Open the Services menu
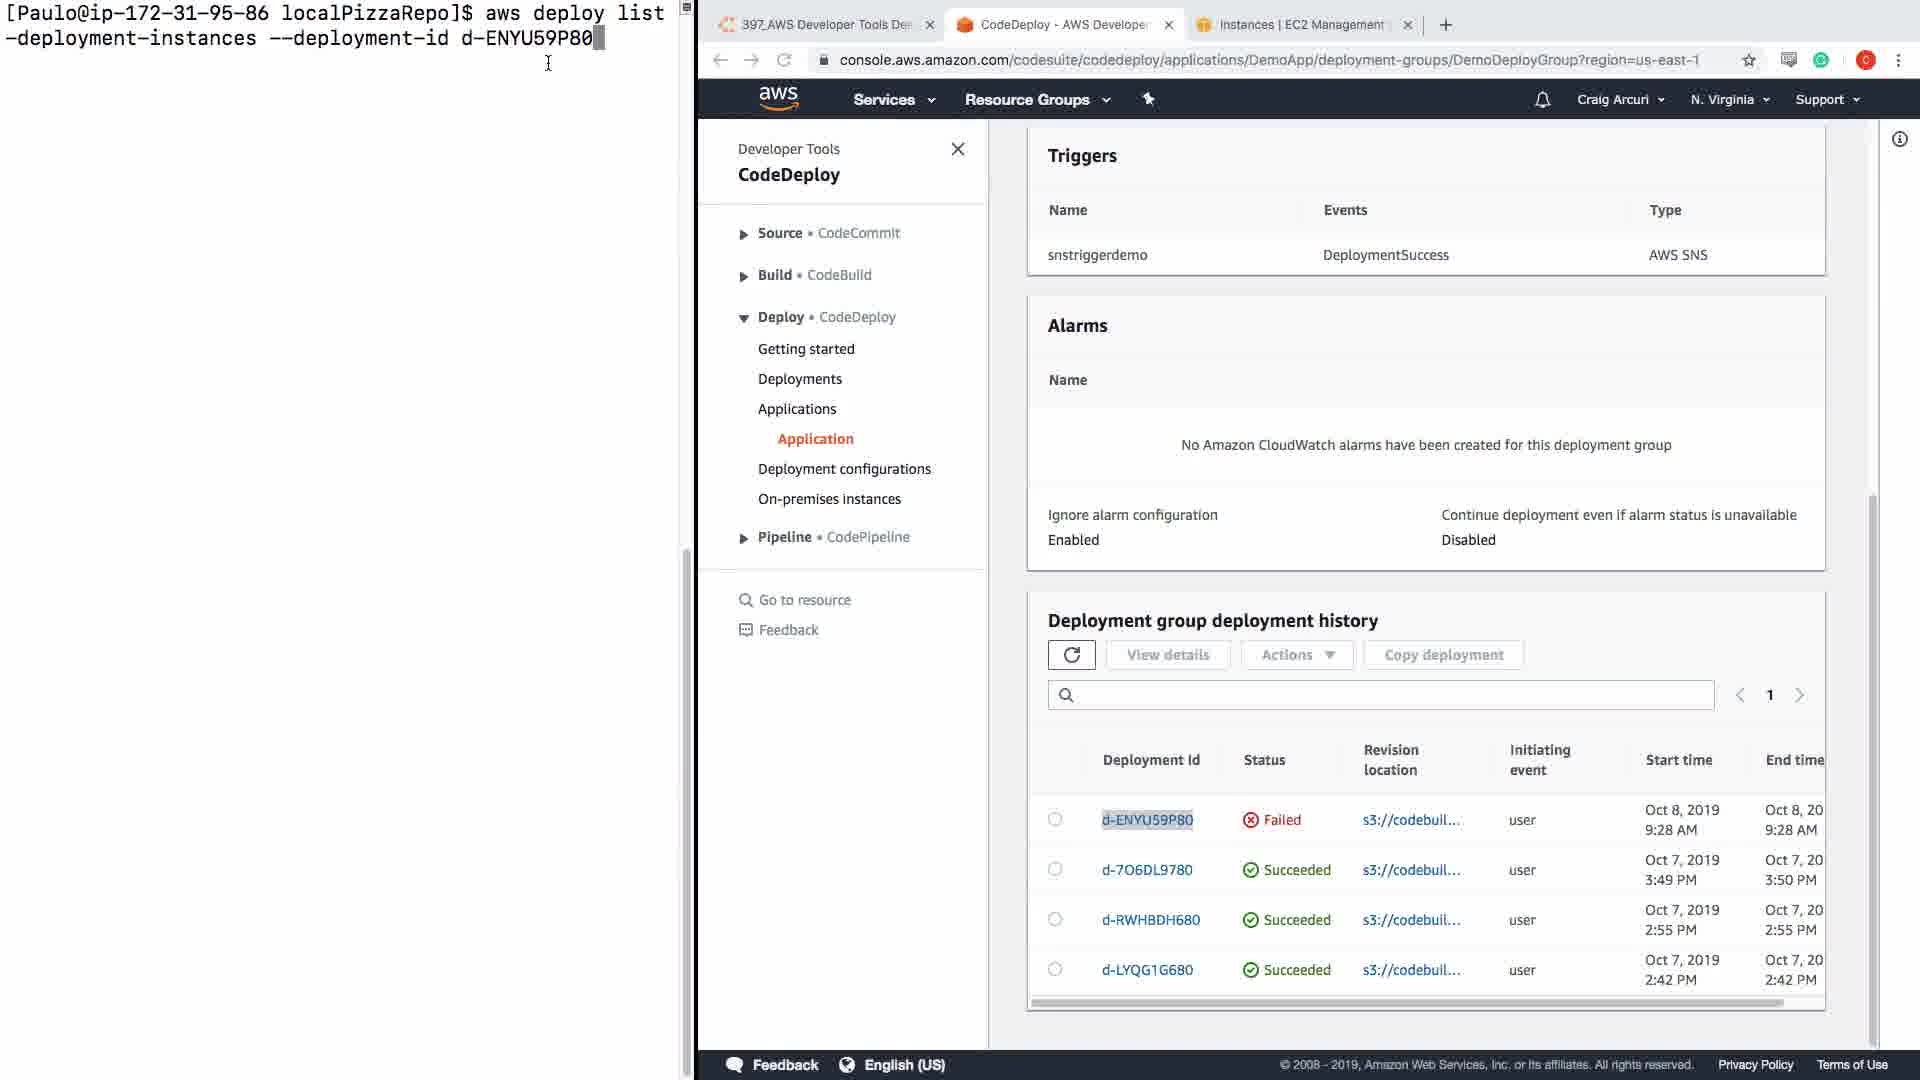1920x1080 pixels. pos(894,99)
